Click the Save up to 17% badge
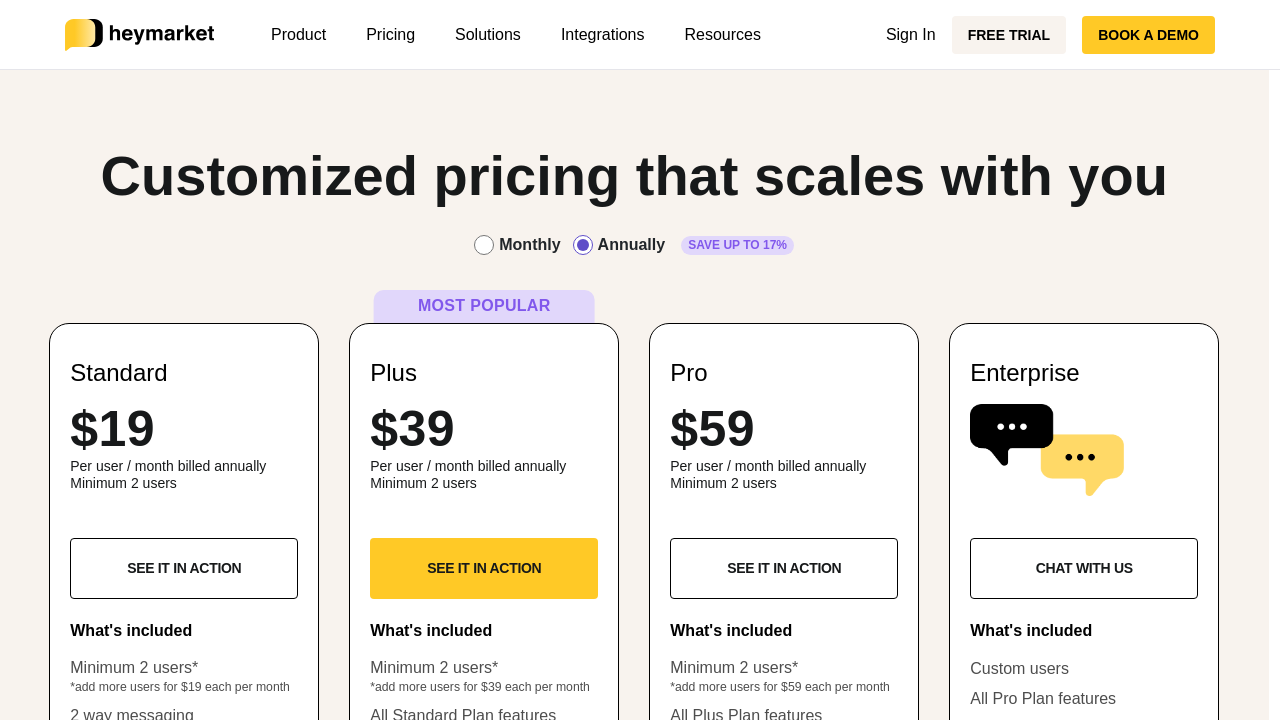The height and width of the screenshot is (720, 1280). tap(737, 245)
